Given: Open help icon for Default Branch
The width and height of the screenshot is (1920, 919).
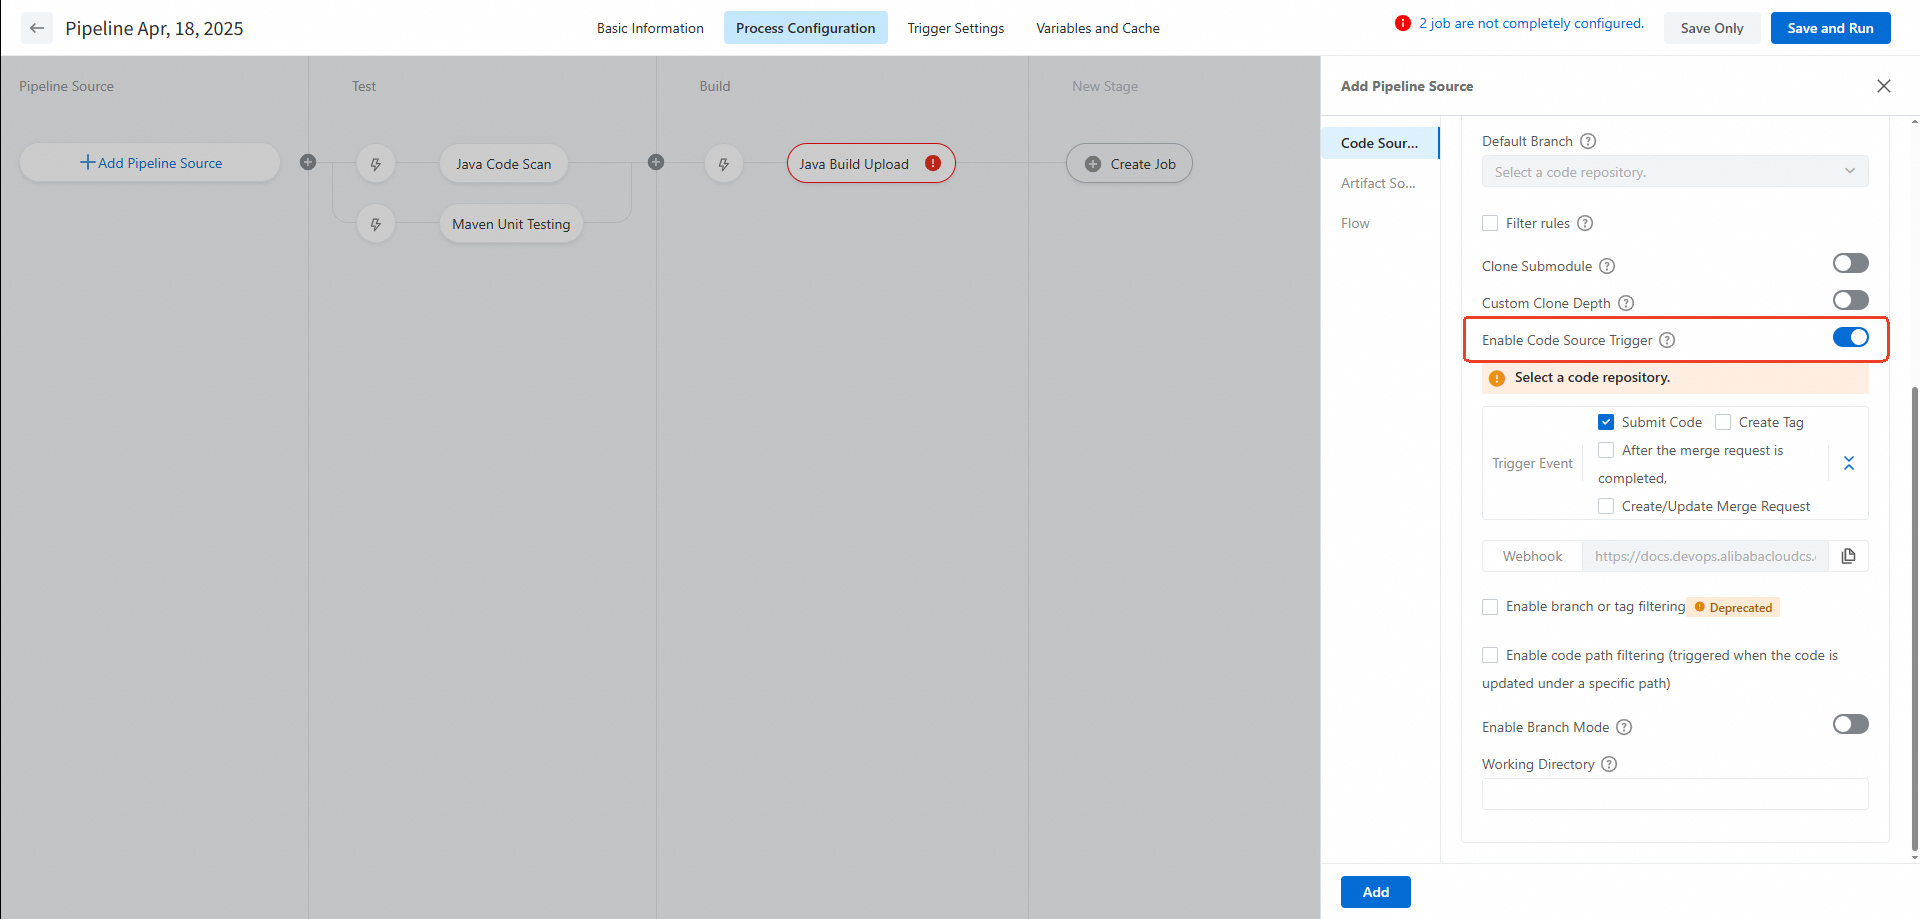Looking at the screenshot, I should 1588,141.
